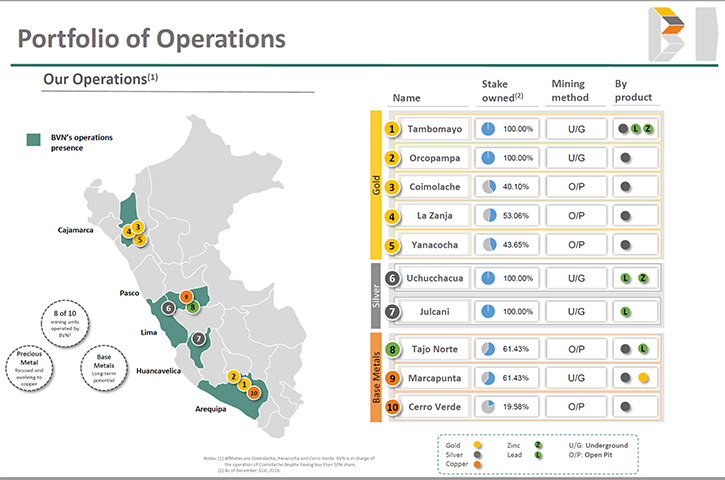Click map marker 2 in Arequipa
This screenshot has width=725, height=480.
click(233, 376)
